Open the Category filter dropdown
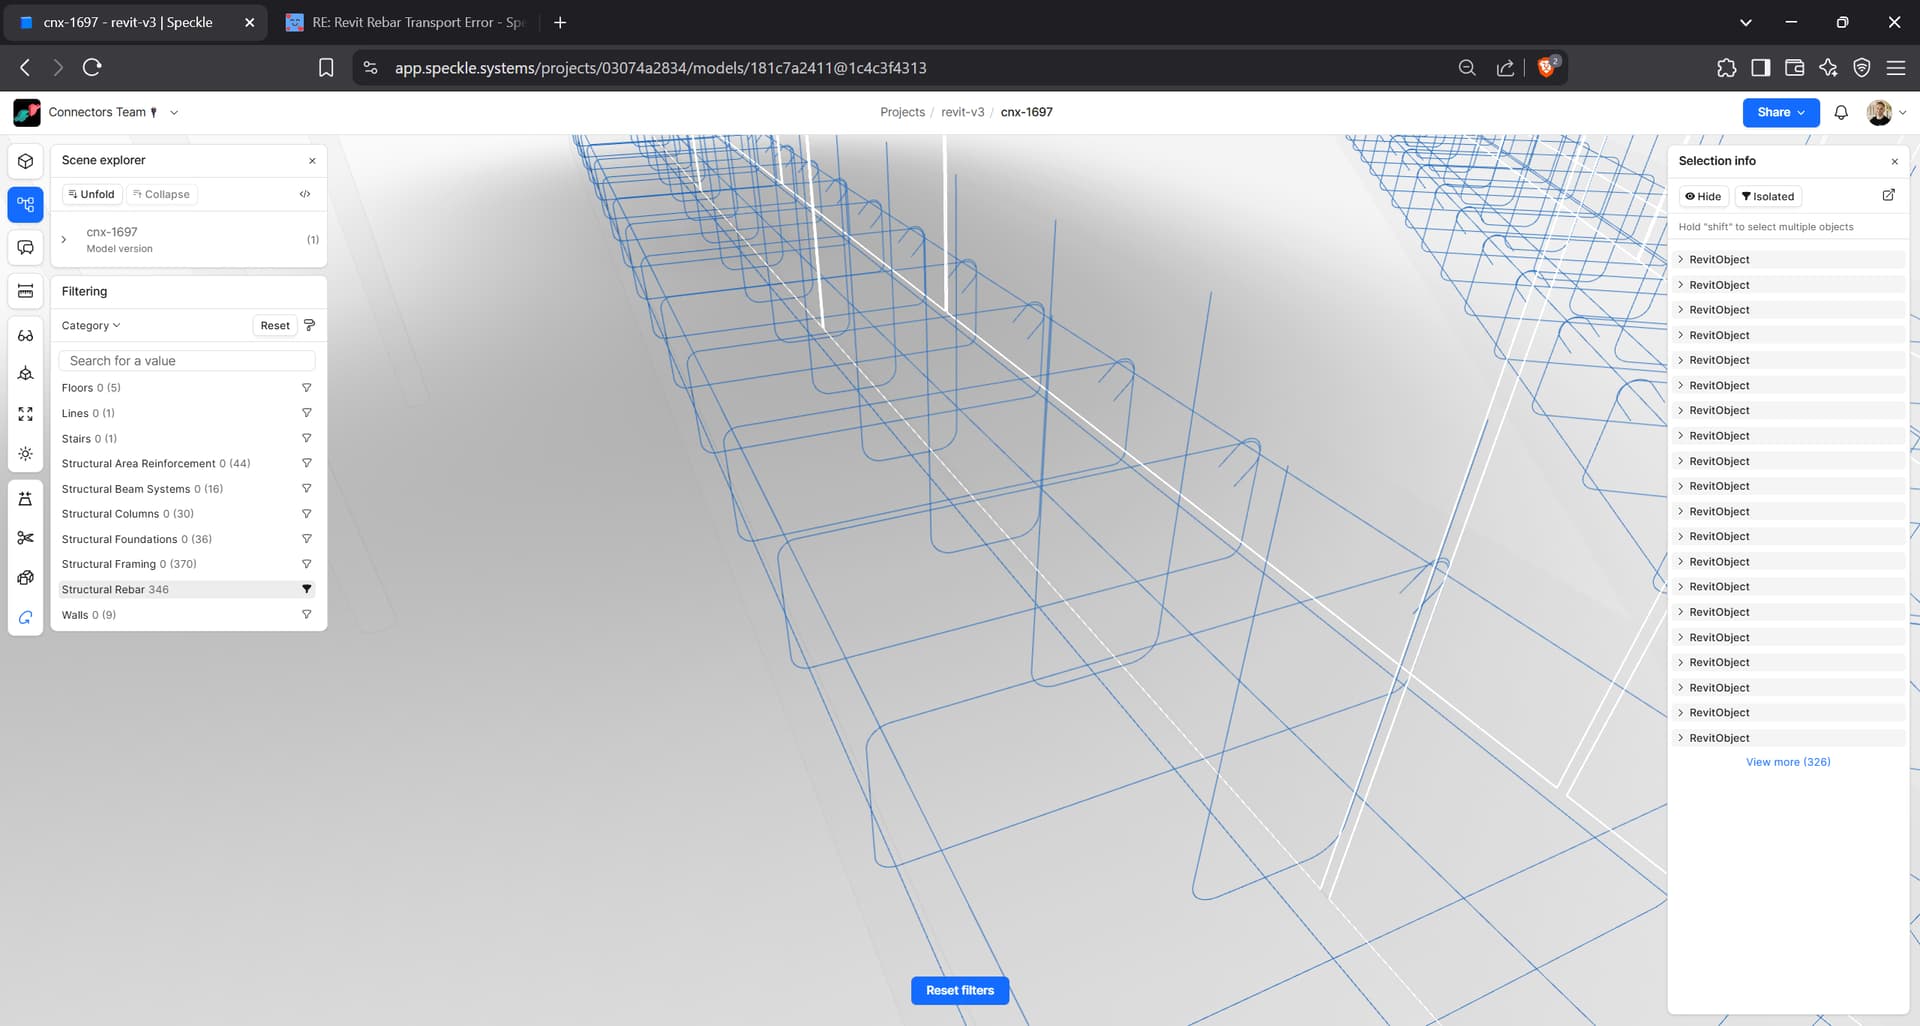Image resolution: width=1920 pixels, height=1026 pixels. pos(91,325)
